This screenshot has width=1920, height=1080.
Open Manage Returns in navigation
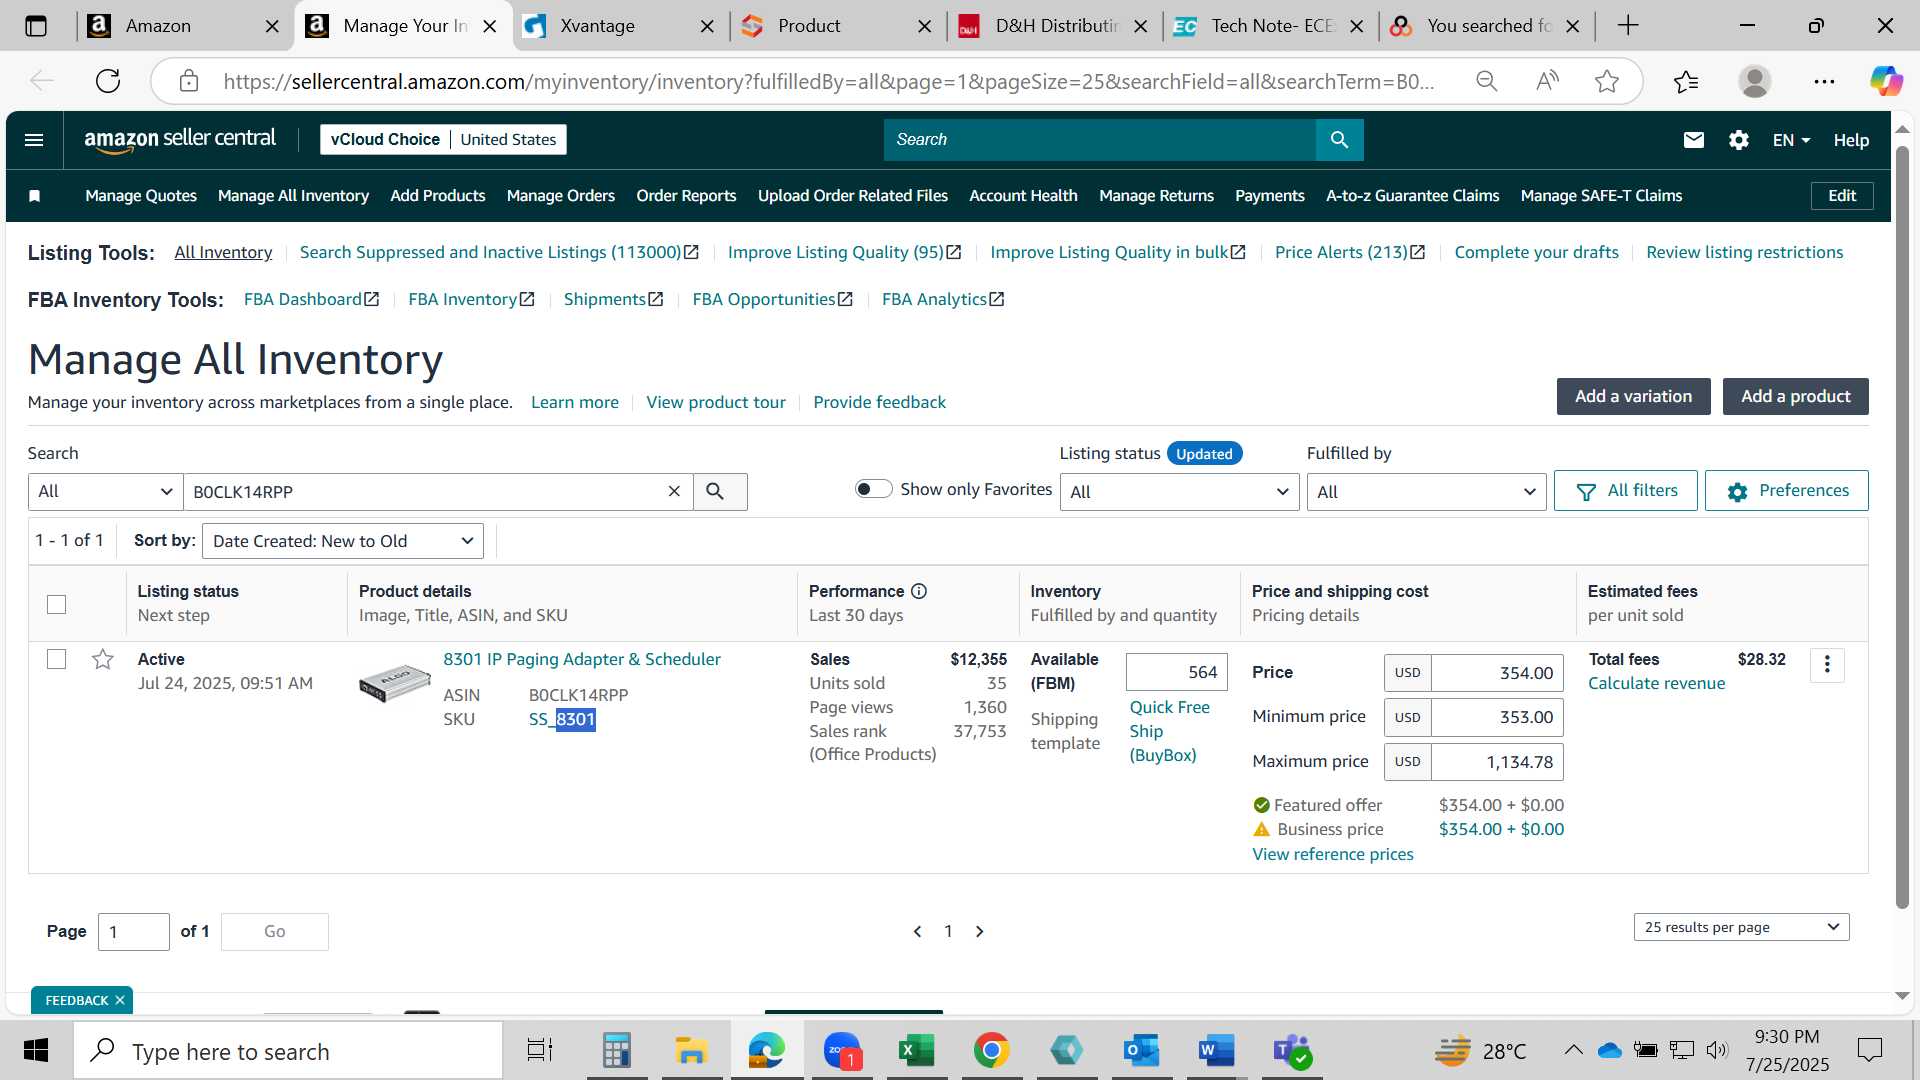(1156, 196)
